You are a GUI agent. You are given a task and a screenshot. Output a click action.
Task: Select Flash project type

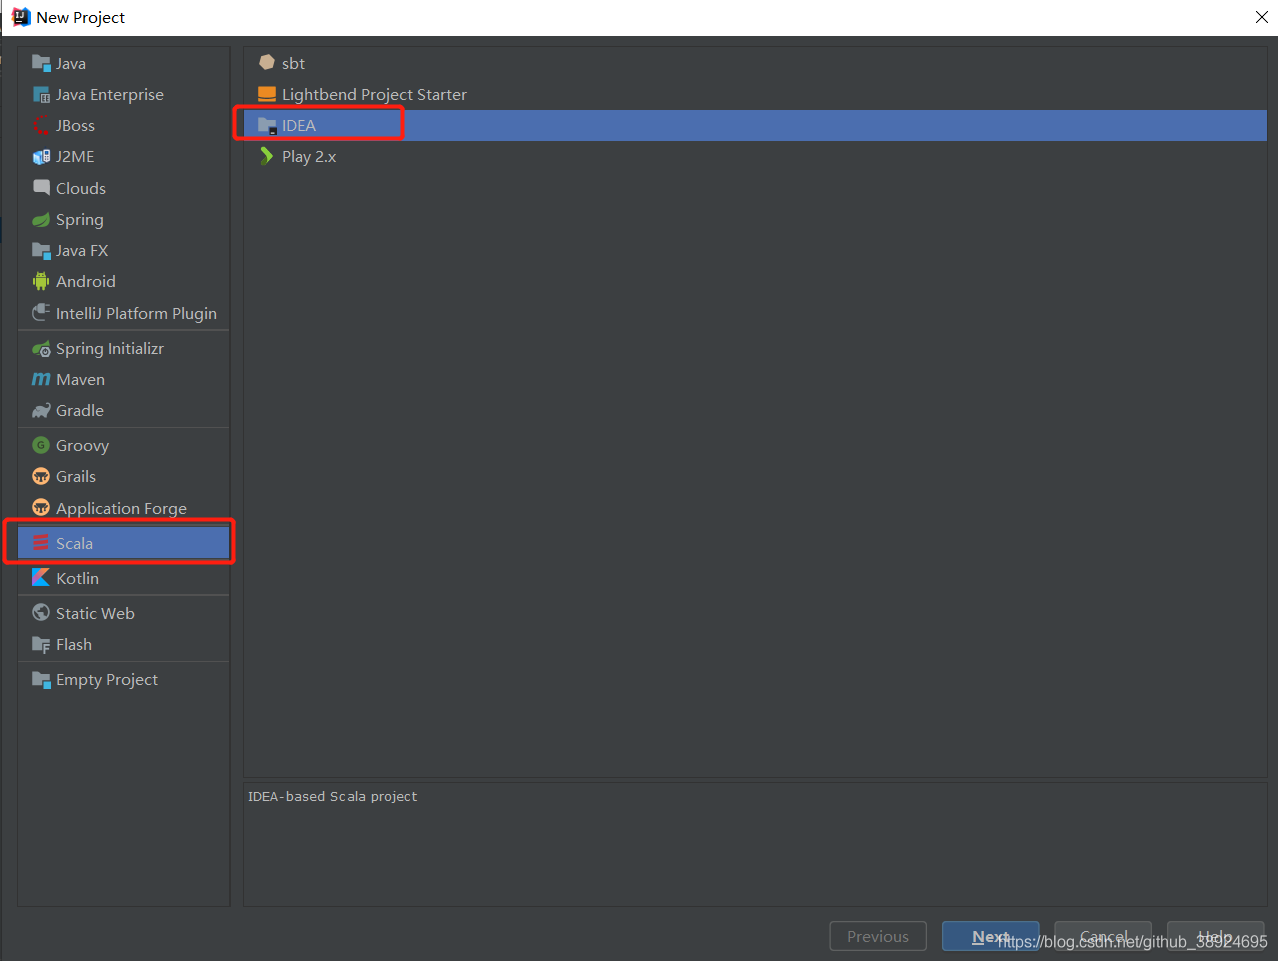click(x=123, y=644)
